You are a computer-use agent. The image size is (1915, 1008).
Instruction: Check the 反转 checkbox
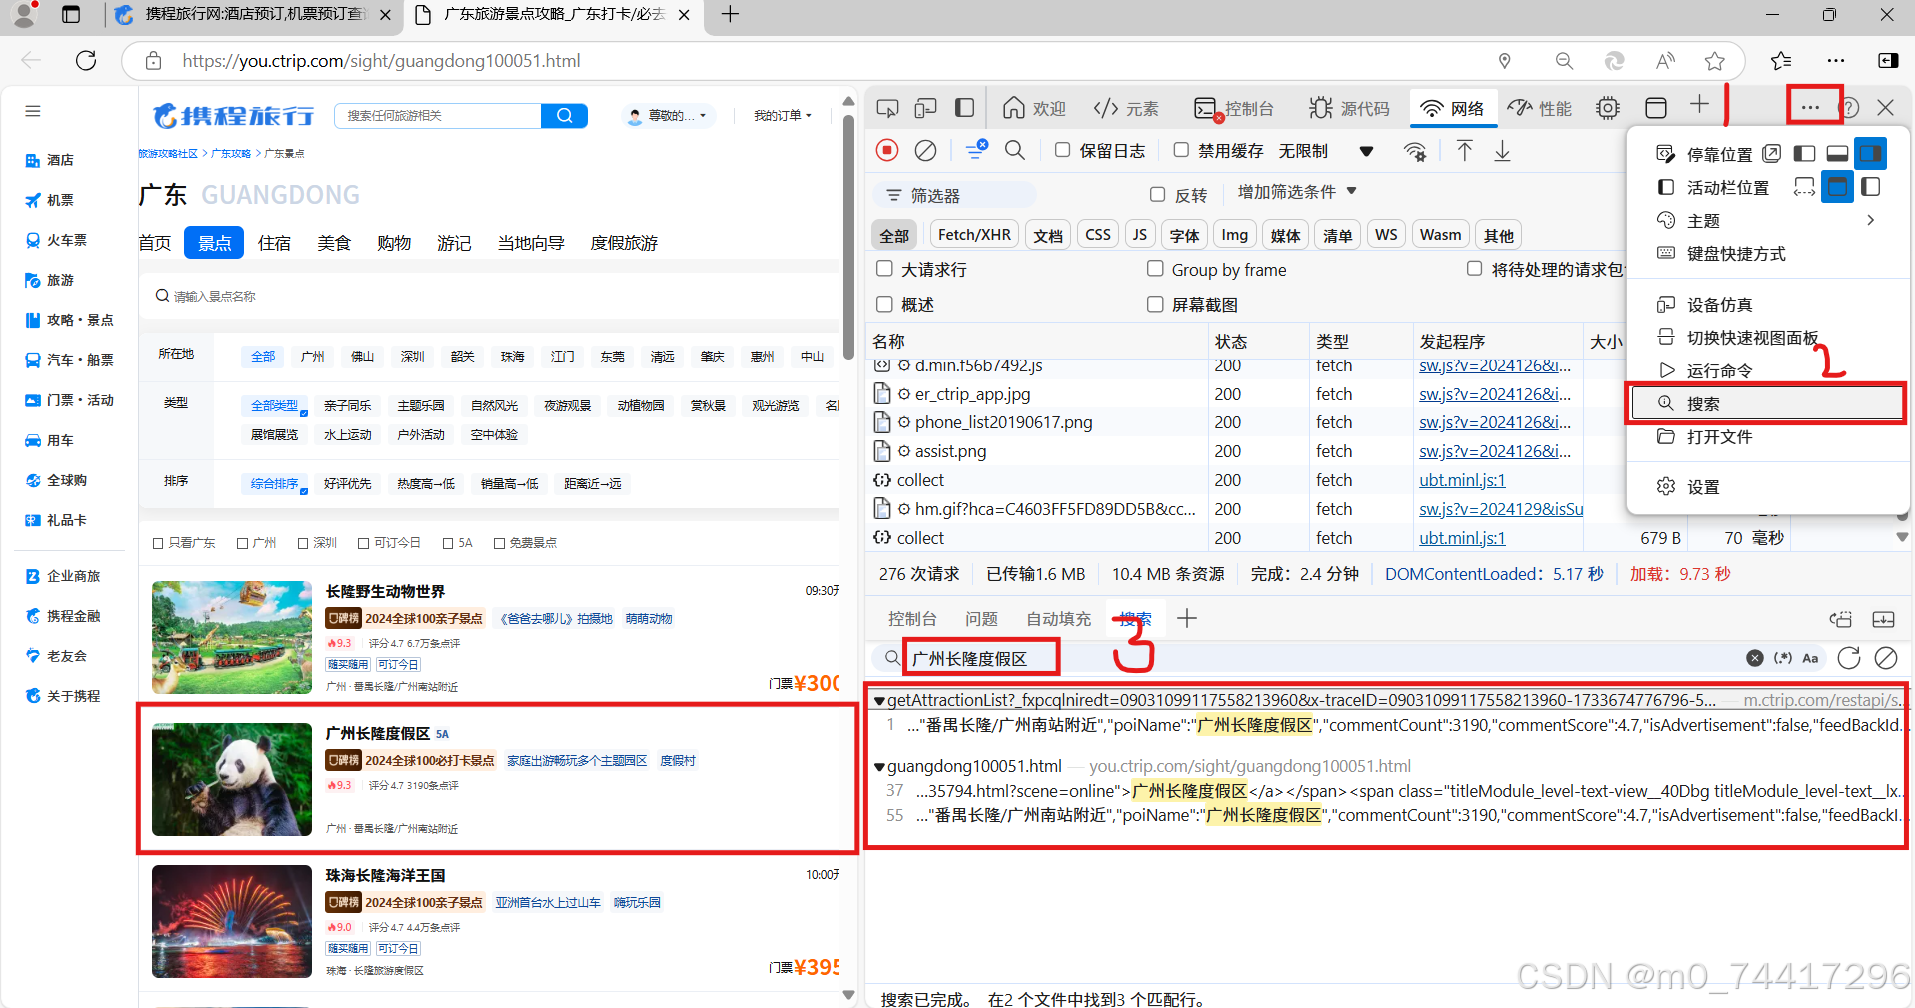[1157, 195]
